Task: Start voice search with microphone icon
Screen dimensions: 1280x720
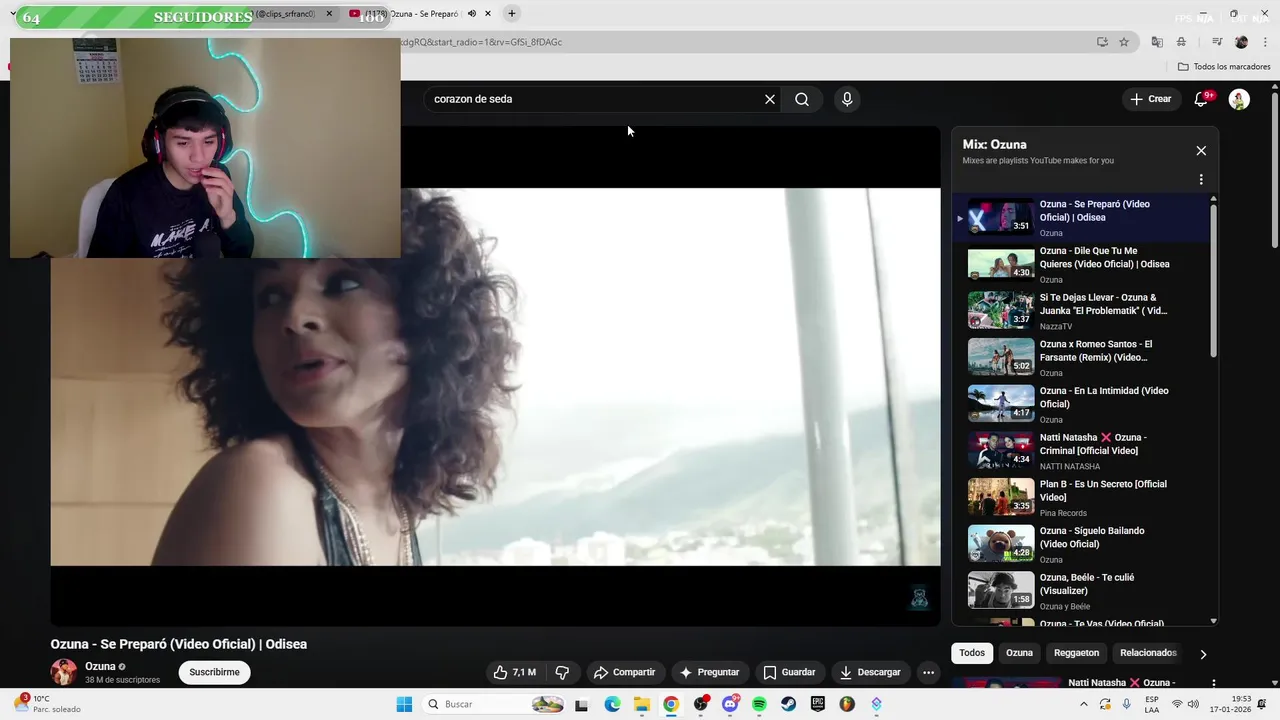Action: tap(847, 99)
